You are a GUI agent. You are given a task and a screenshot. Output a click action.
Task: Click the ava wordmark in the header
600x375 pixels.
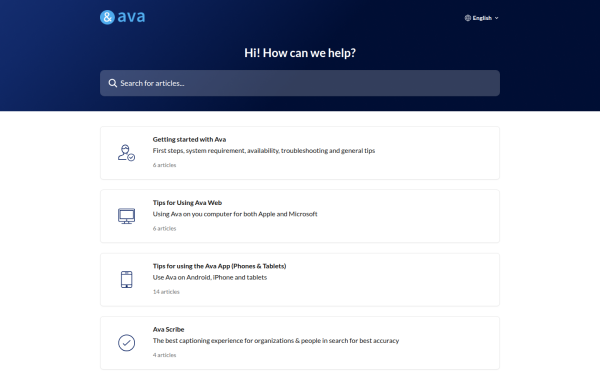[x=131, y=17]
